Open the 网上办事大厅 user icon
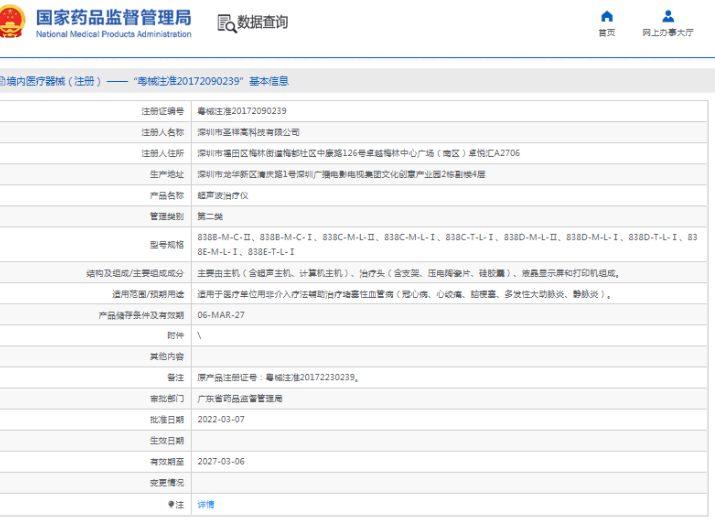715x522 pixels. pyautogui.click(x=668, y=16)
